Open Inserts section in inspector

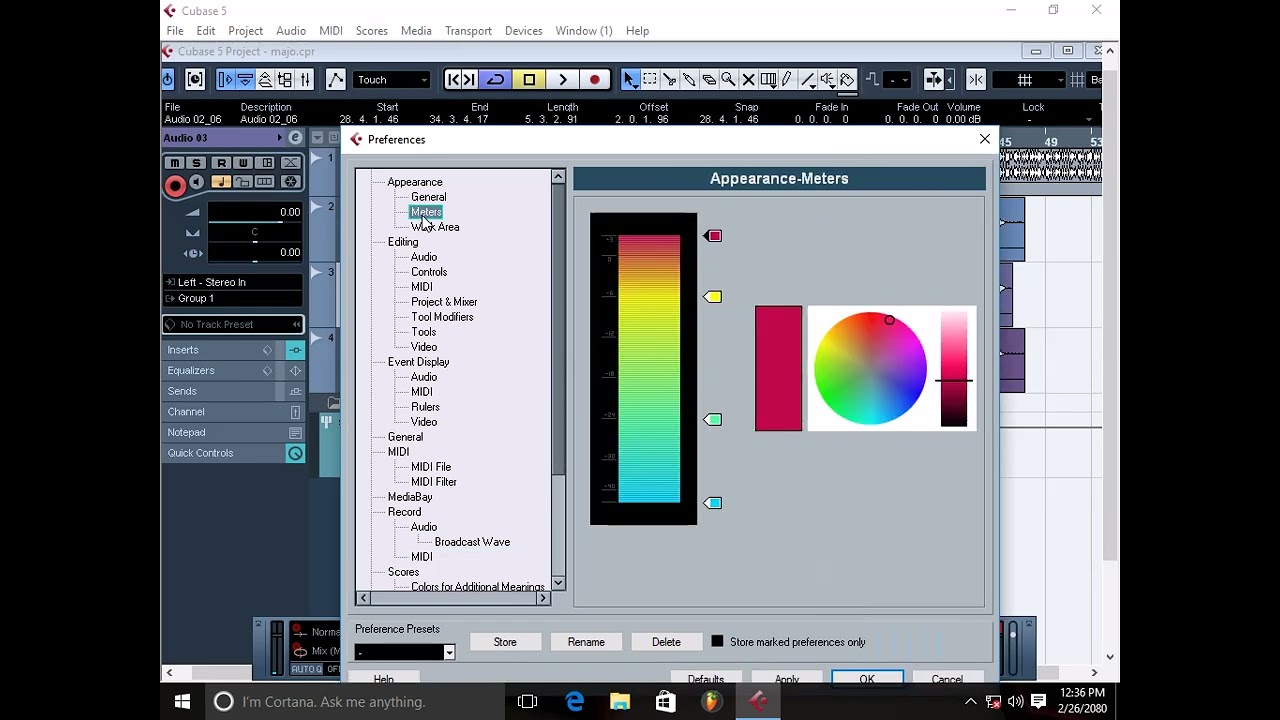[183, 350]
